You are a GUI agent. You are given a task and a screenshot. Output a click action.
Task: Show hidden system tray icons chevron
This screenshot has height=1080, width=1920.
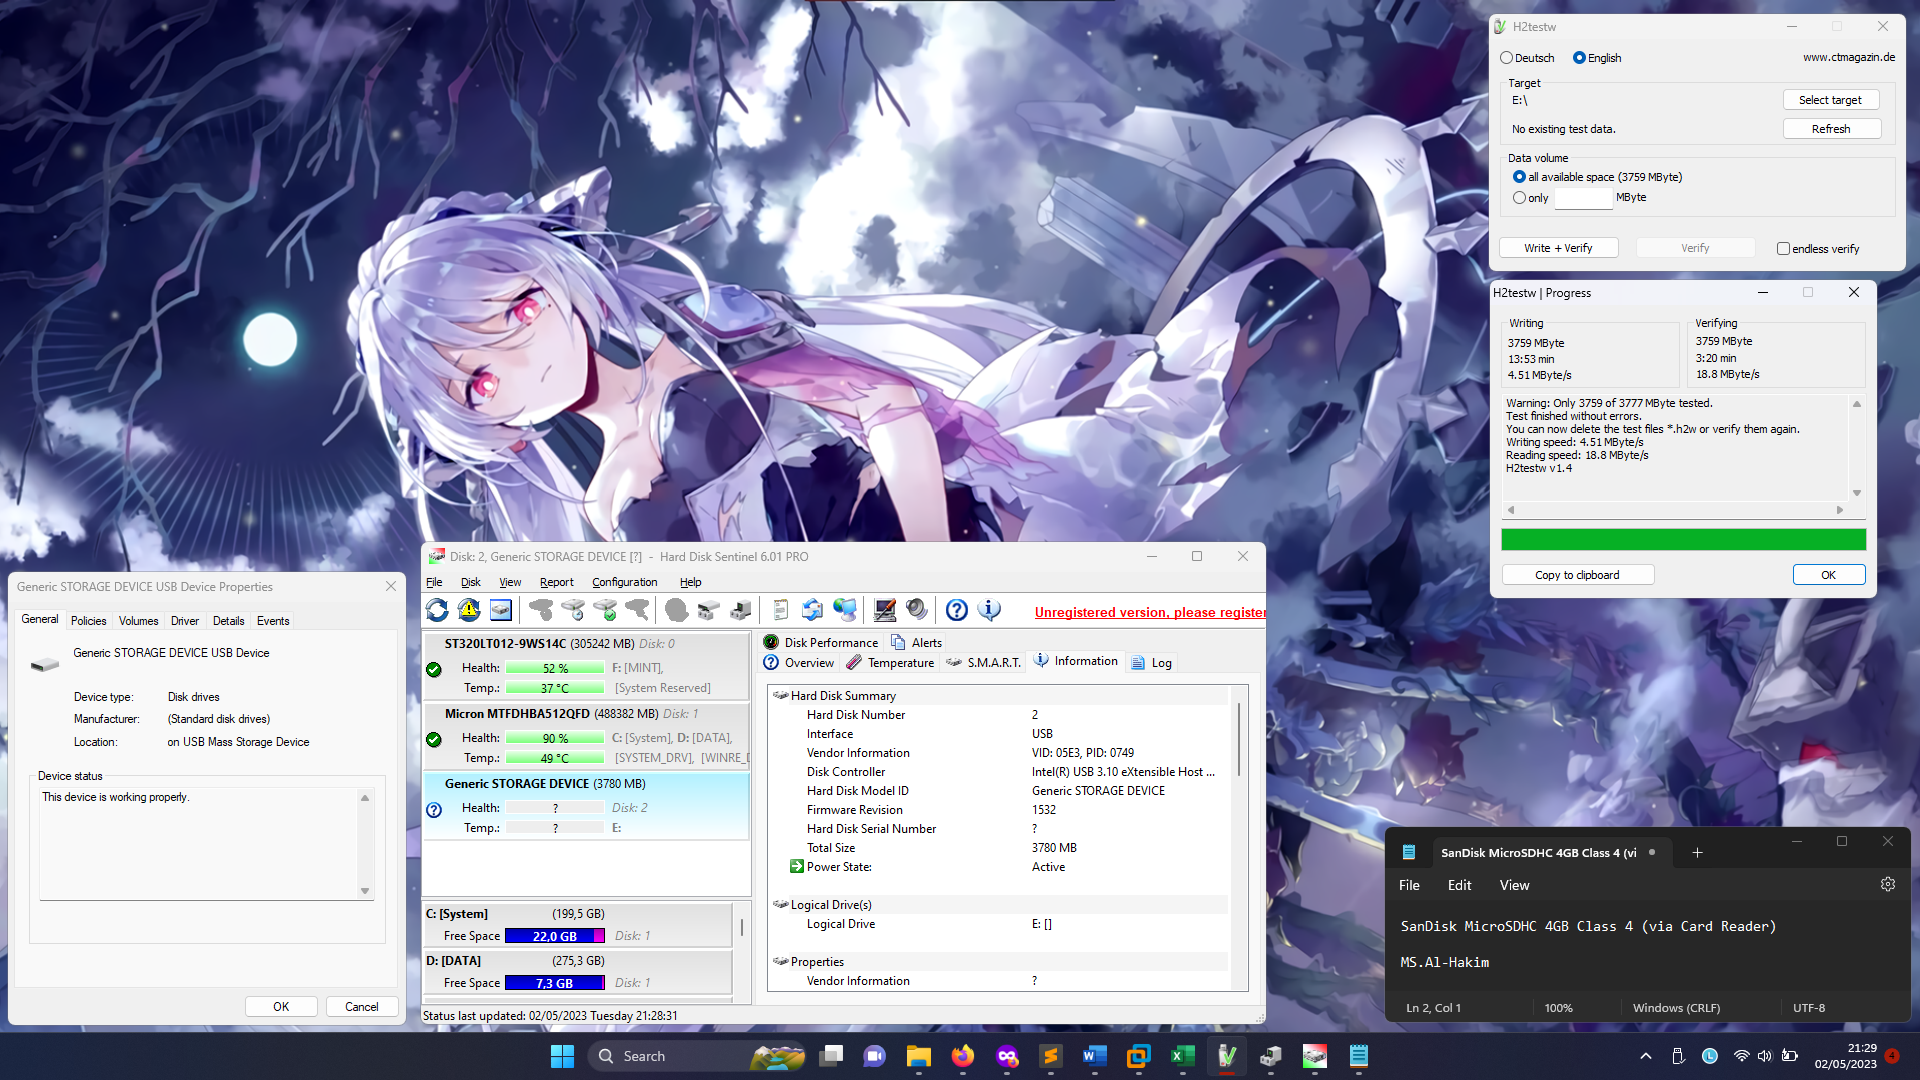click(x=1646, y=1056)
